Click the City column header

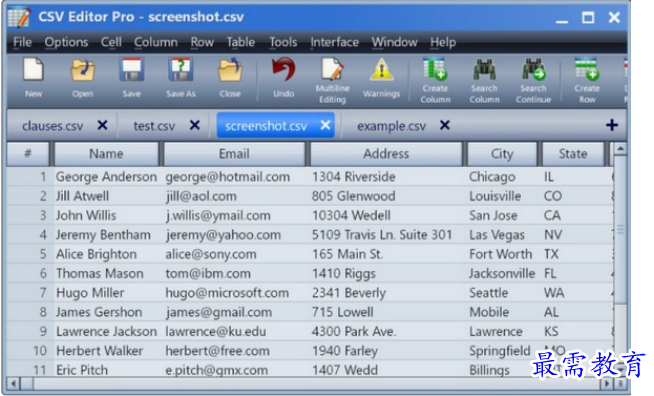[502, 154]
